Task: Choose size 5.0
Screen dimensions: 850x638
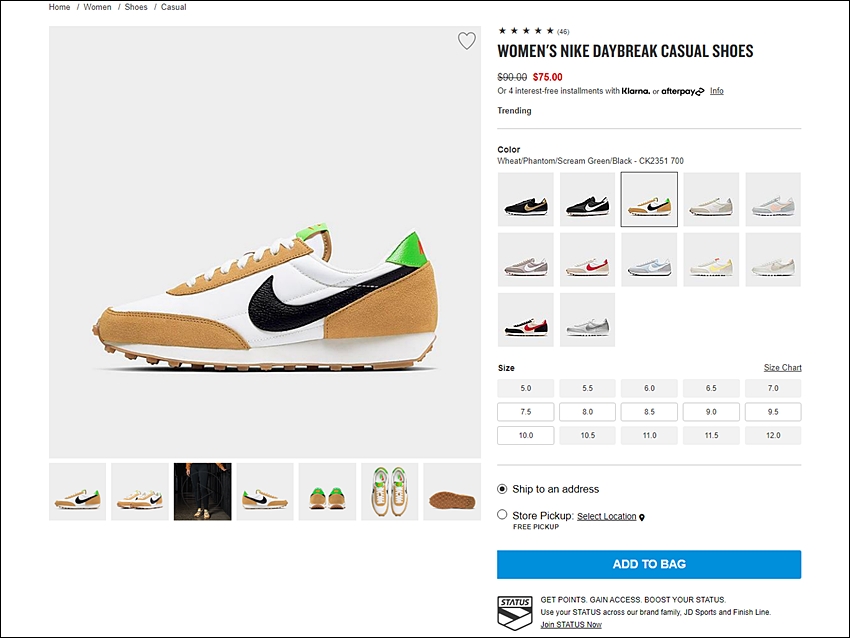Action: 526,388
